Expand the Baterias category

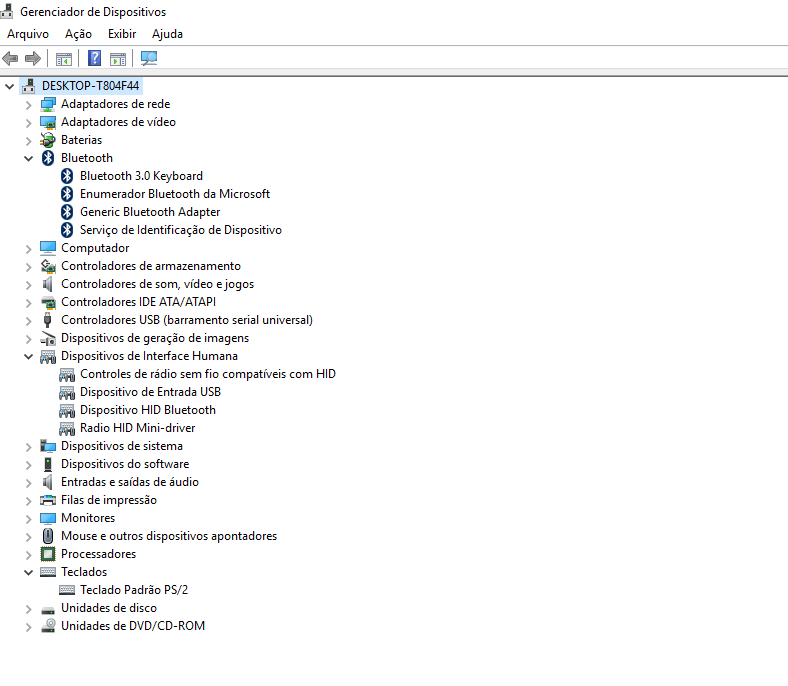pos(29,141)
